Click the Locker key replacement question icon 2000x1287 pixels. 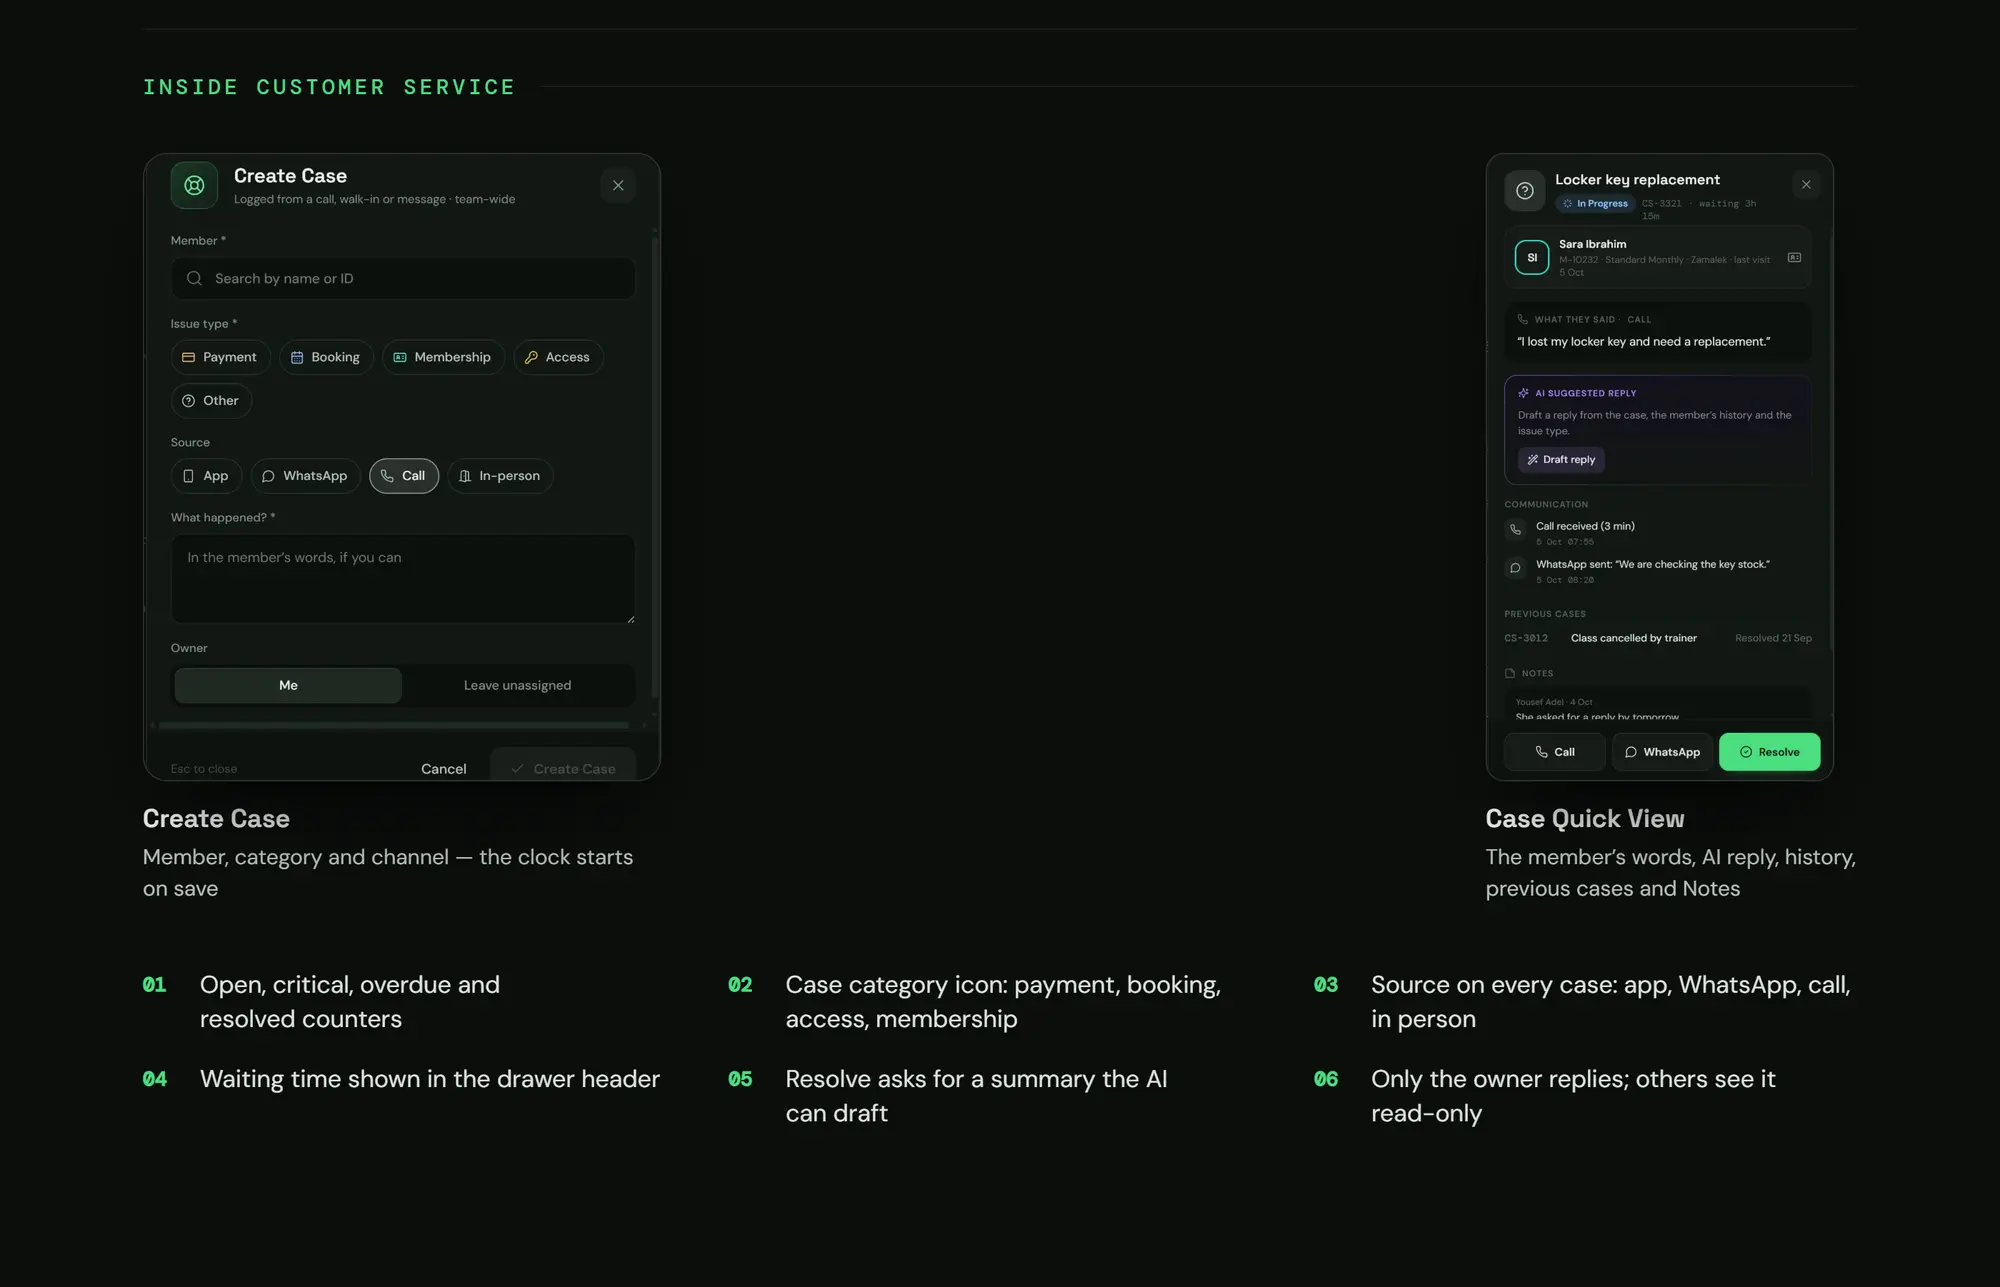(1525, 191)
